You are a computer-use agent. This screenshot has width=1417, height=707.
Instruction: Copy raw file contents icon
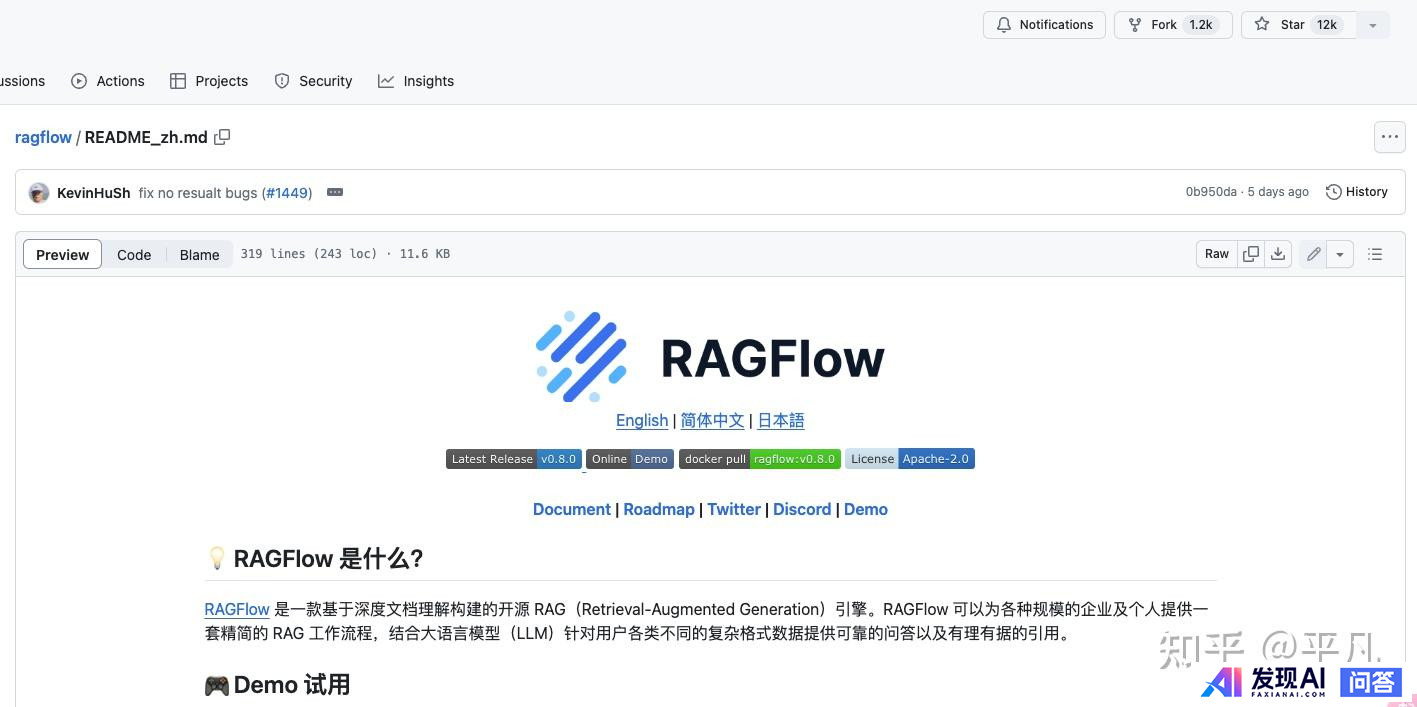click(1251, 254)
